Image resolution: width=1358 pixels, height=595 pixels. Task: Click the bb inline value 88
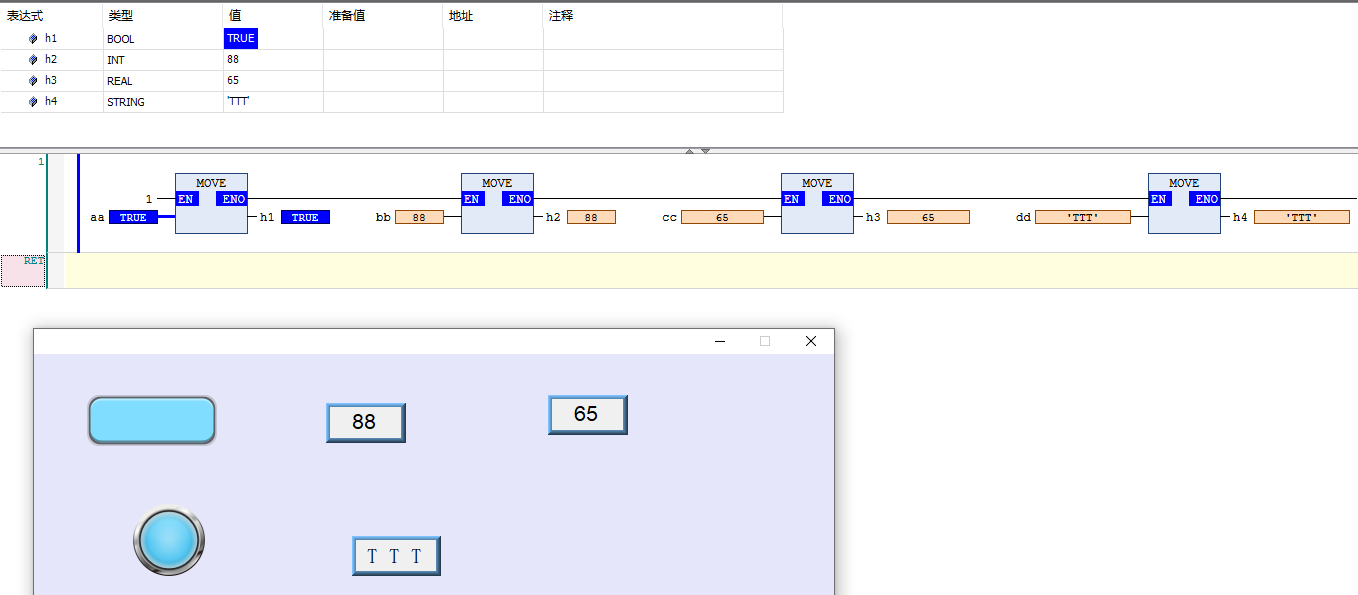click(419, 217)
